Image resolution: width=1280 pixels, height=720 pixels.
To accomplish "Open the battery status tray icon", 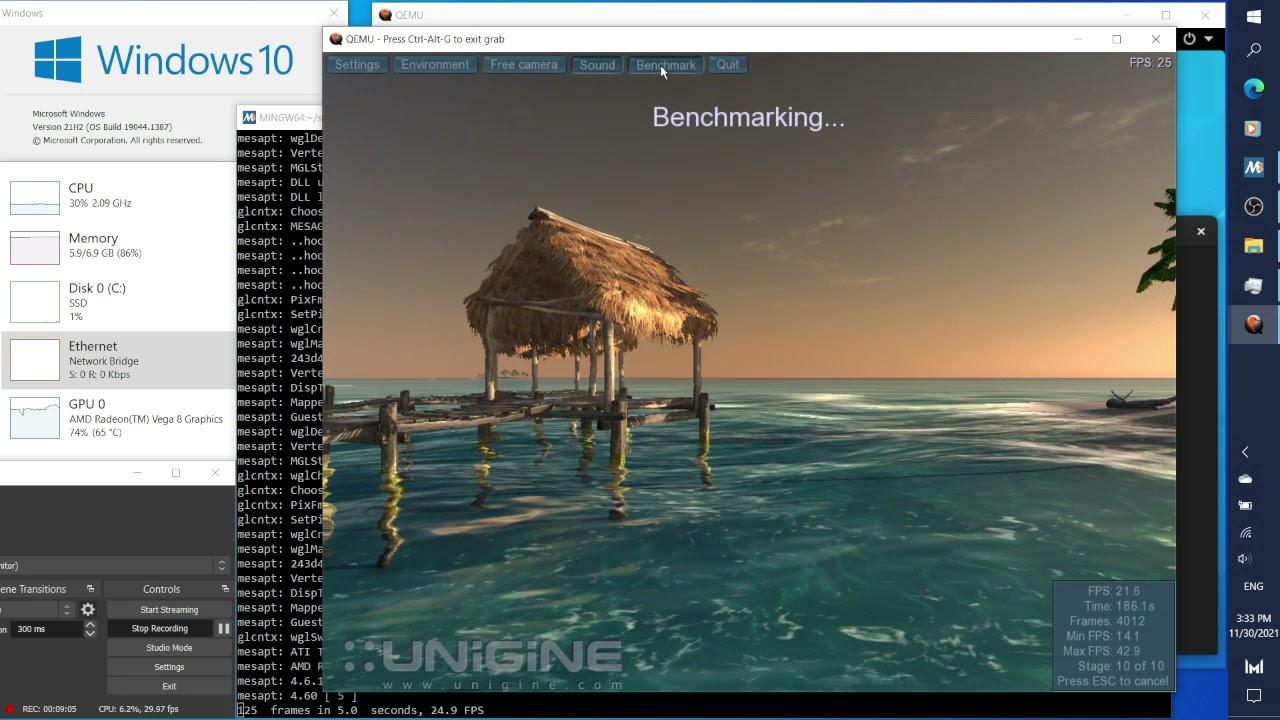I will click(1245, 506).
